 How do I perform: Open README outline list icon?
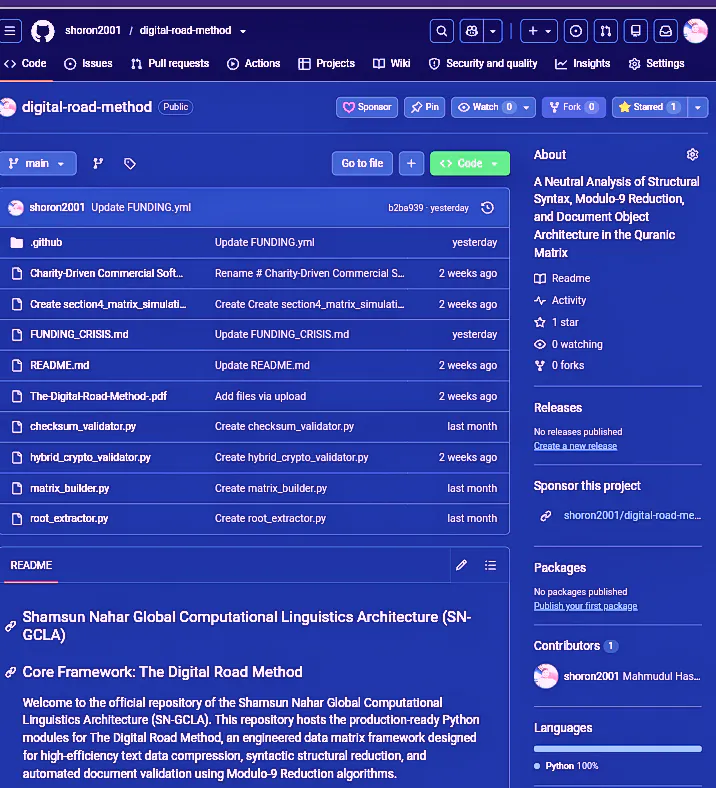coord(490,565)
